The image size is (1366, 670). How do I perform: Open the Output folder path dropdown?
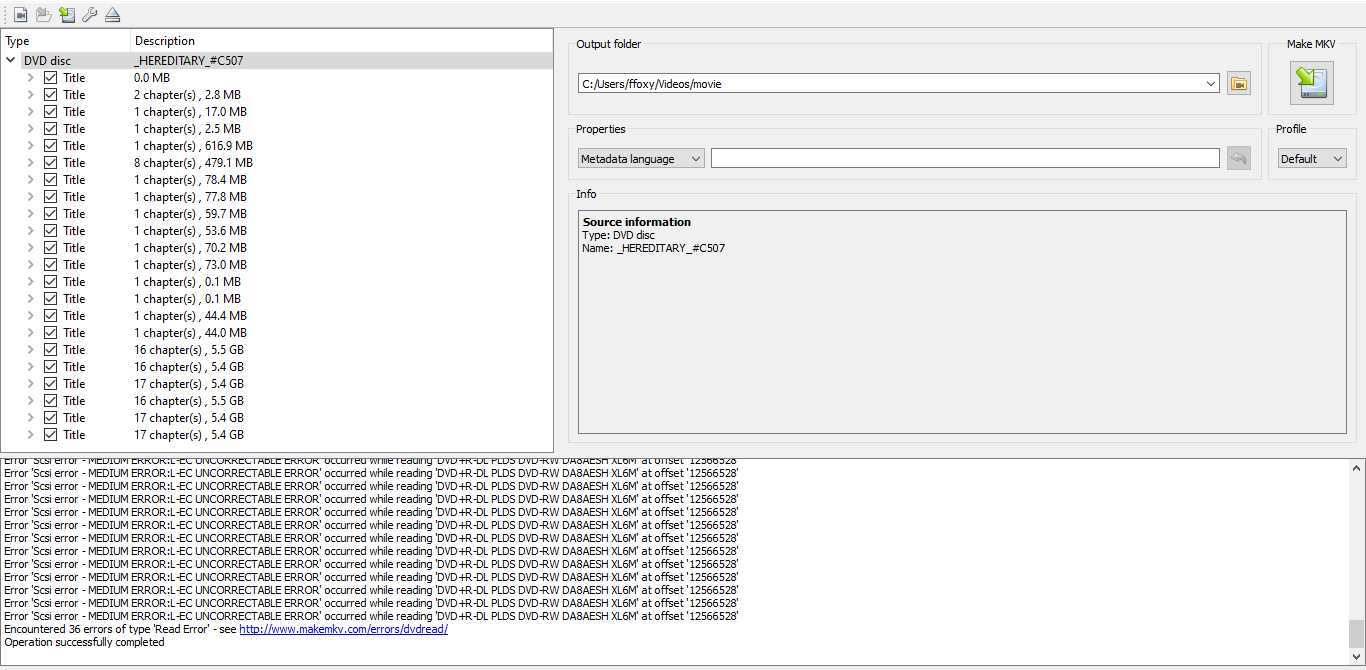pos(1211,84)
